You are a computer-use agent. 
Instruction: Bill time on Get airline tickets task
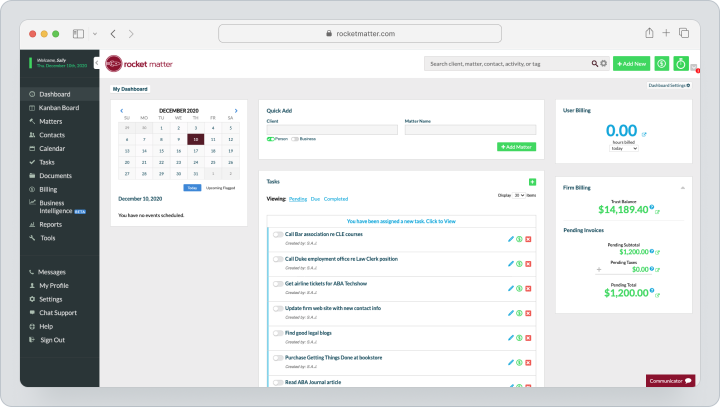point(519,288)
